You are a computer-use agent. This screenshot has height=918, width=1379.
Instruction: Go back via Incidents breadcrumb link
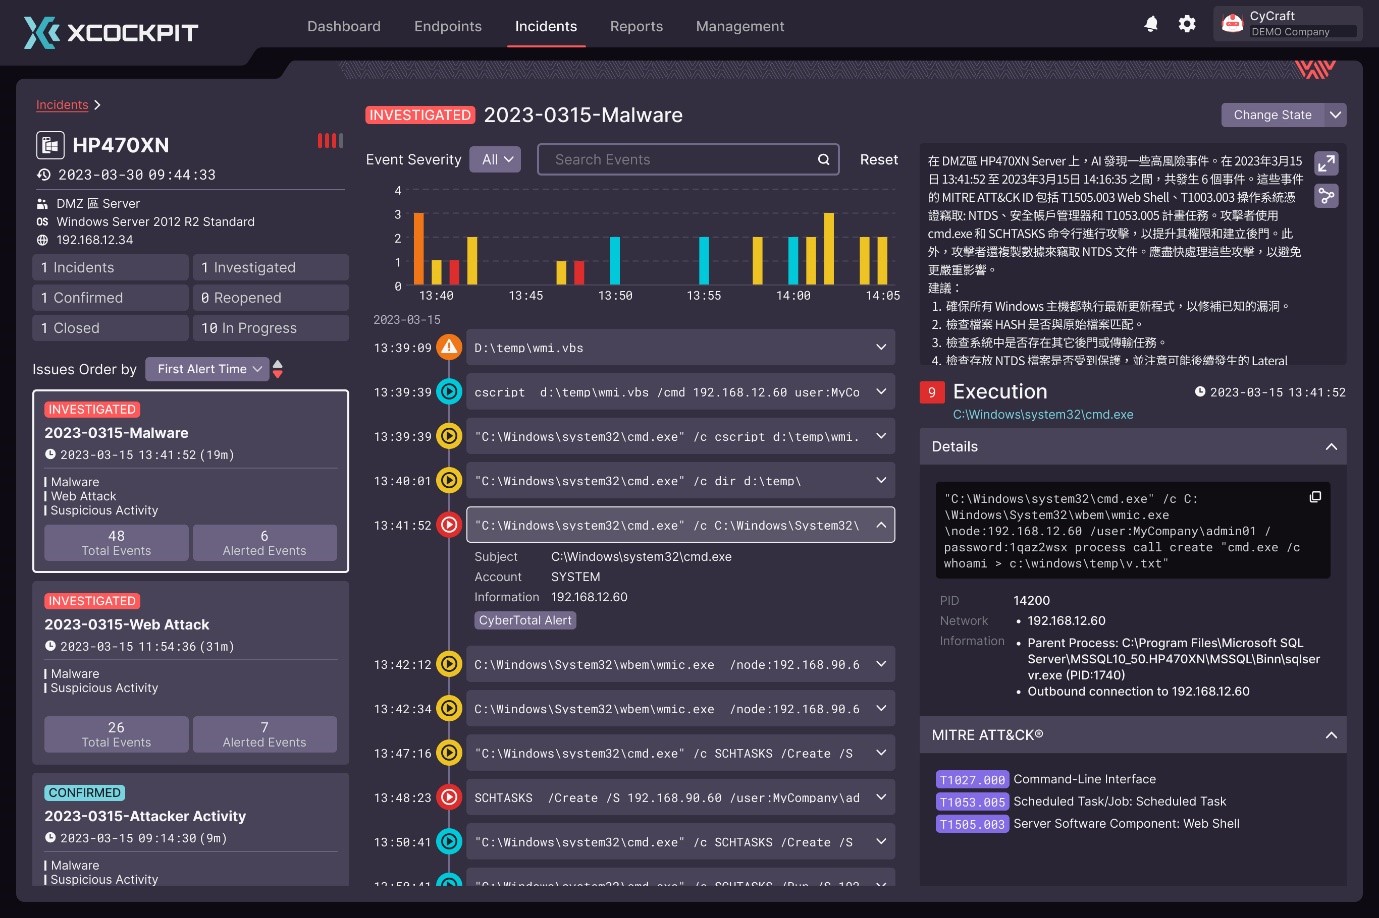point(62,105)
